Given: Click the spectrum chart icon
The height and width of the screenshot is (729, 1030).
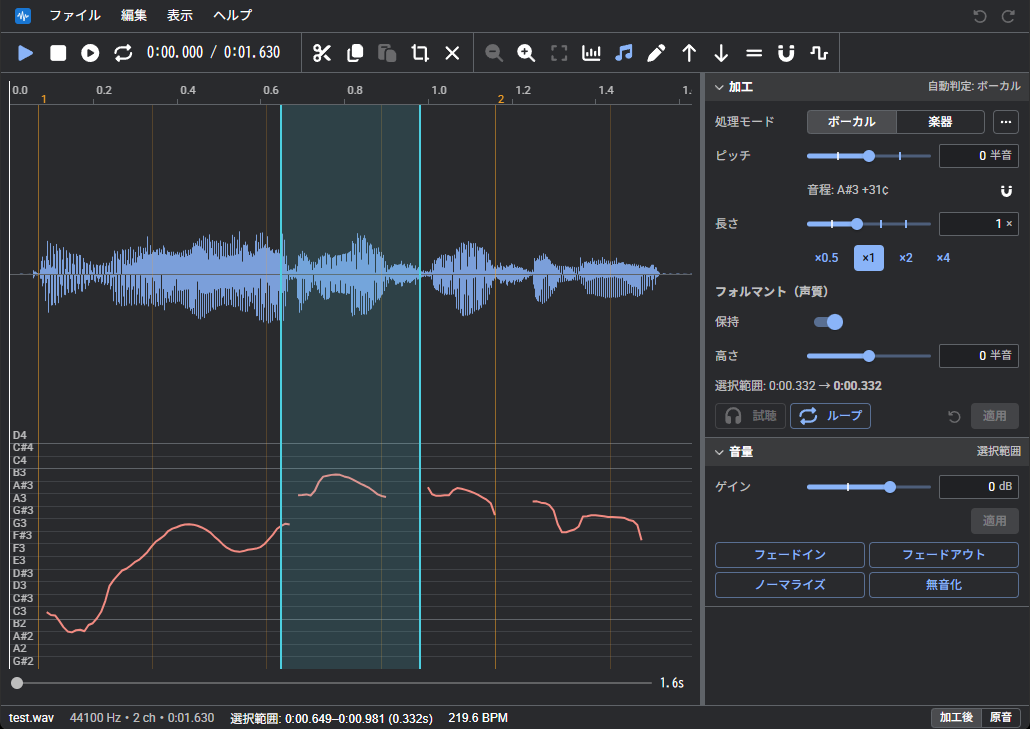Looking at the screenshot, I should [x=591, y=53].
